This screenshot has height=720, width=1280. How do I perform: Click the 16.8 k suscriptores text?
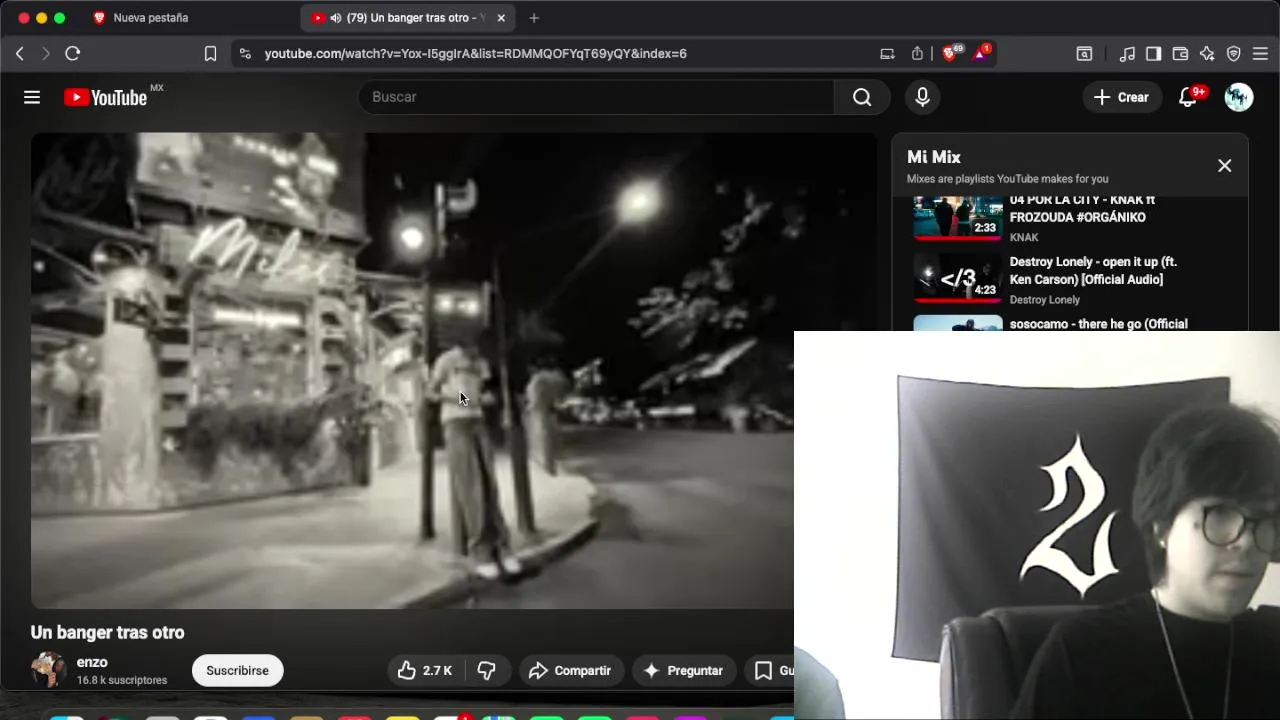pyautogui.click(x=122, y=680)
